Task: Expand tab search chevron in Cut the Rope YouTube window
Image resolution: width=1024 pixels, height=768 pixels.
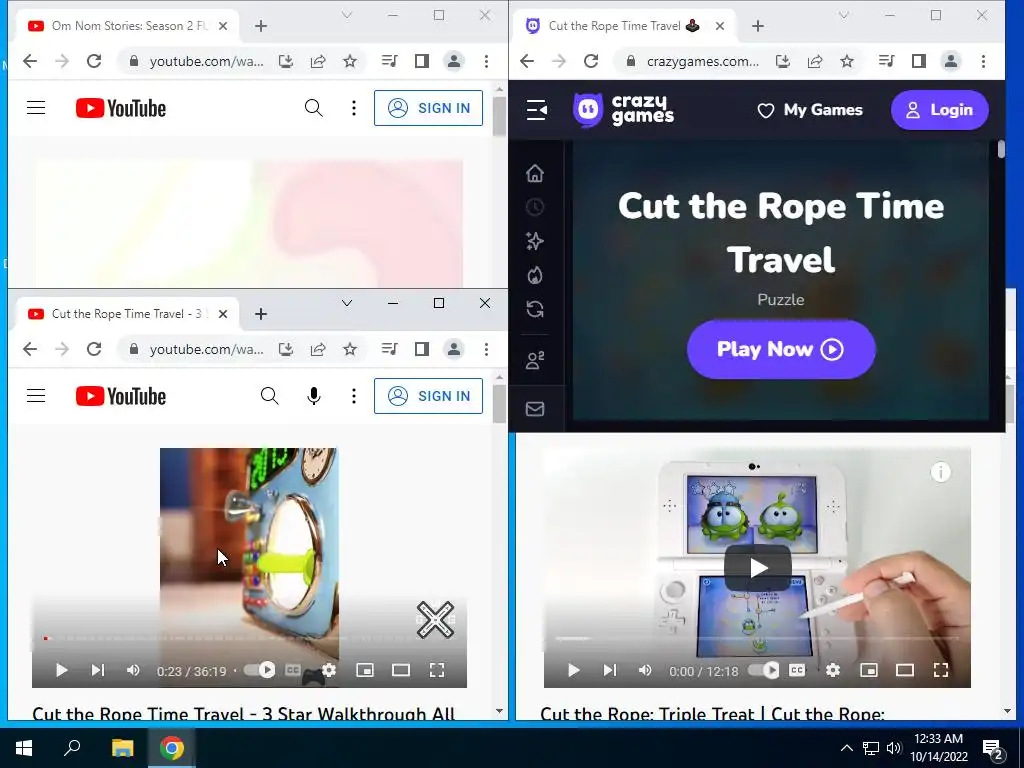Action: tap(347, 303)
